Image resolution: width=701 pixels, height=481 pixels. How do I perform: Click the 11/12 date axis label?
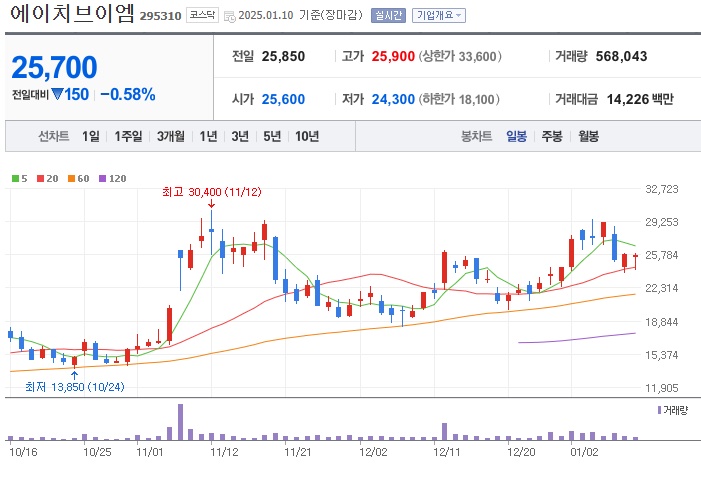[224, 452]
